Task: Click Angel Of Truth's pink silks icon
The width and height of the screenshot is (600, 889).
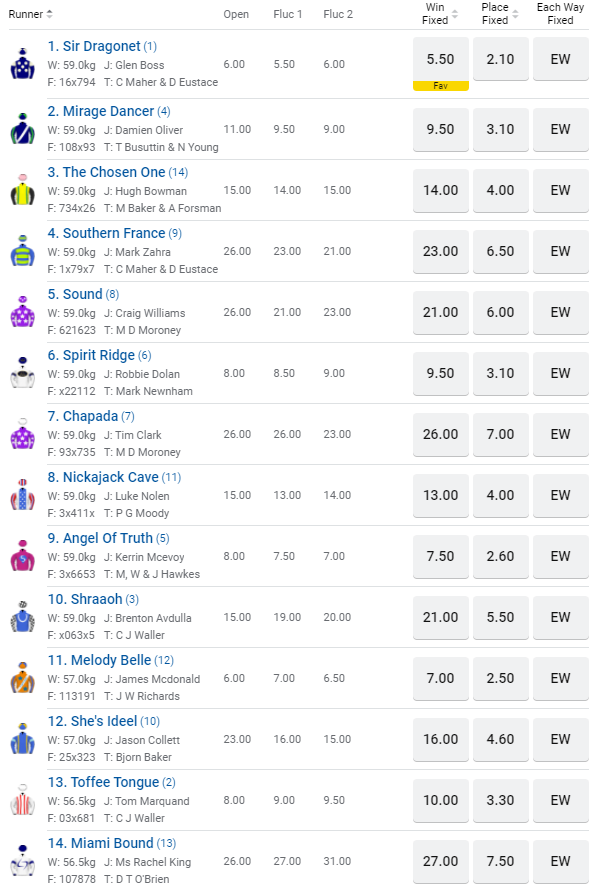Action: coord(22,556)
